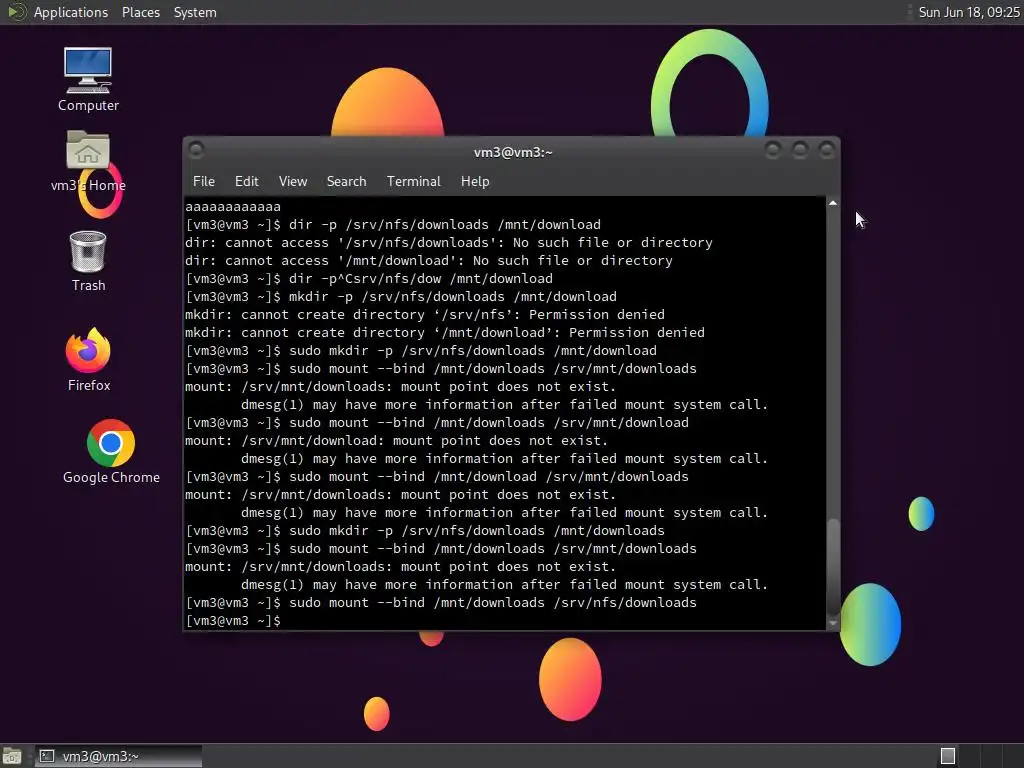Open the Places menu
This screenshot has height=768, width=1024.
point(140,12)
